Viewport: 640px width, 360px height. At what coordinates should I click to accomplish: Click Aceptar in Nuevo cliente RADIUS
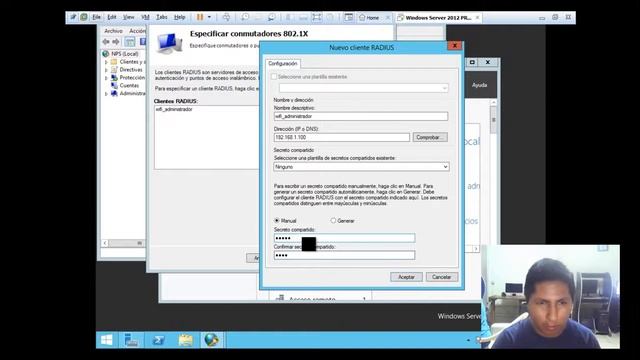click(406, 277)
